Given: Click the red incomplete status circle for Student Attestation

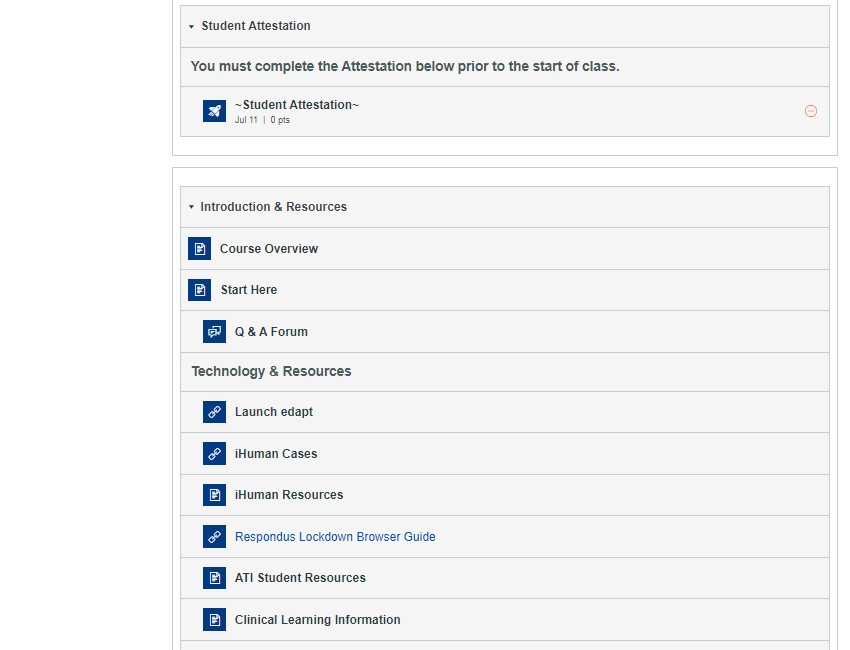Looking at the screenshot, I should pos(810,111).
